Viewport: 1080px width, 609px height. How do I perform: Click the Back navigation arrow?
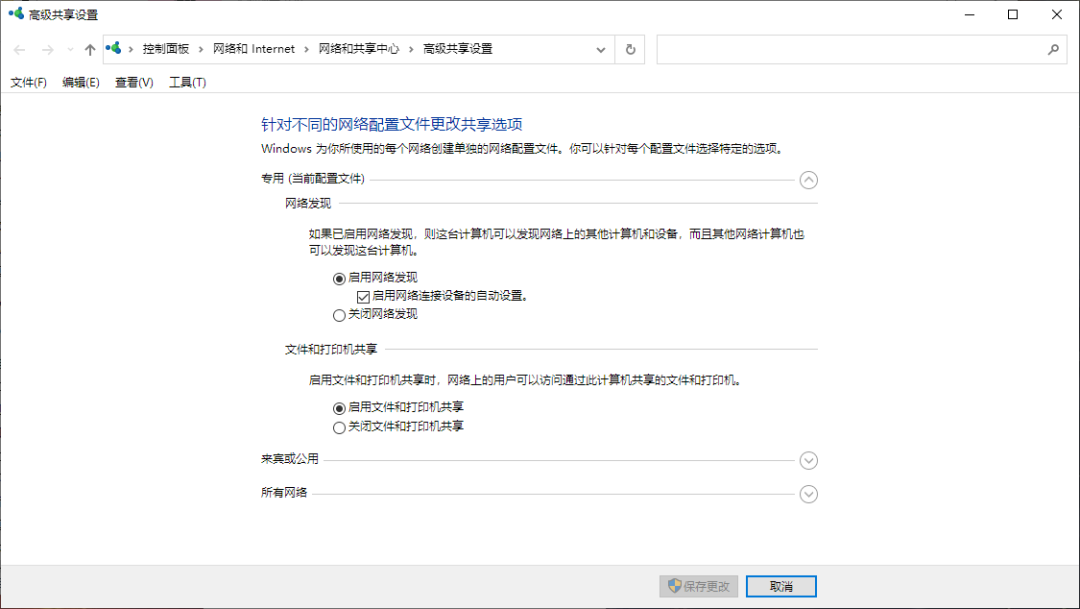click(20, 49)
